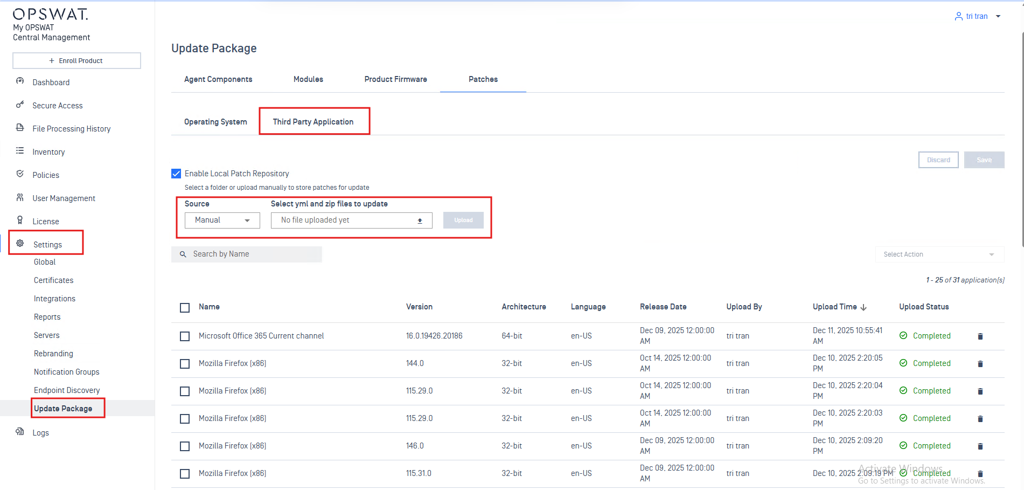This screenshot has height=490, width=1024.
Task: Open the Modules tab
Action: click(x=308, y=79)
